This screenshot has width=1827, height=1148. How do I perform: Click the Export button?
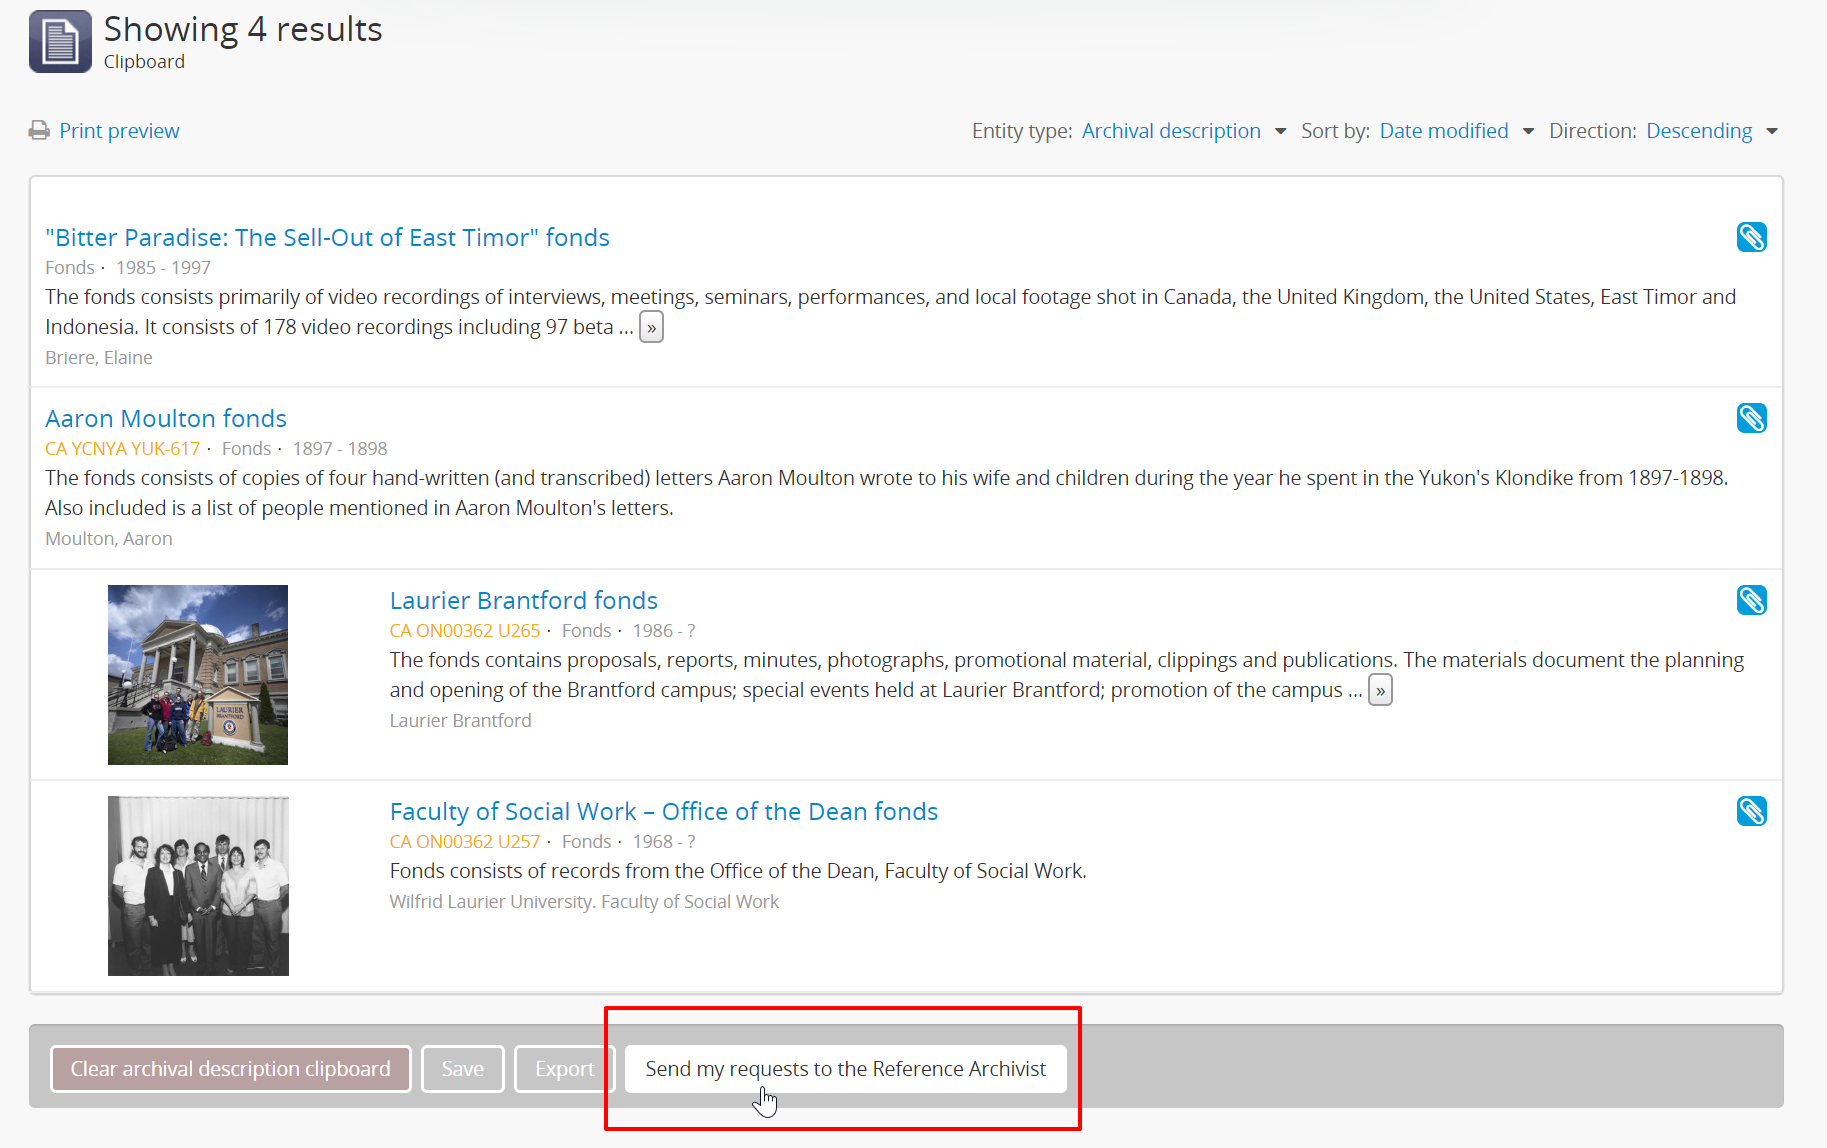[x=564, y=1069]
